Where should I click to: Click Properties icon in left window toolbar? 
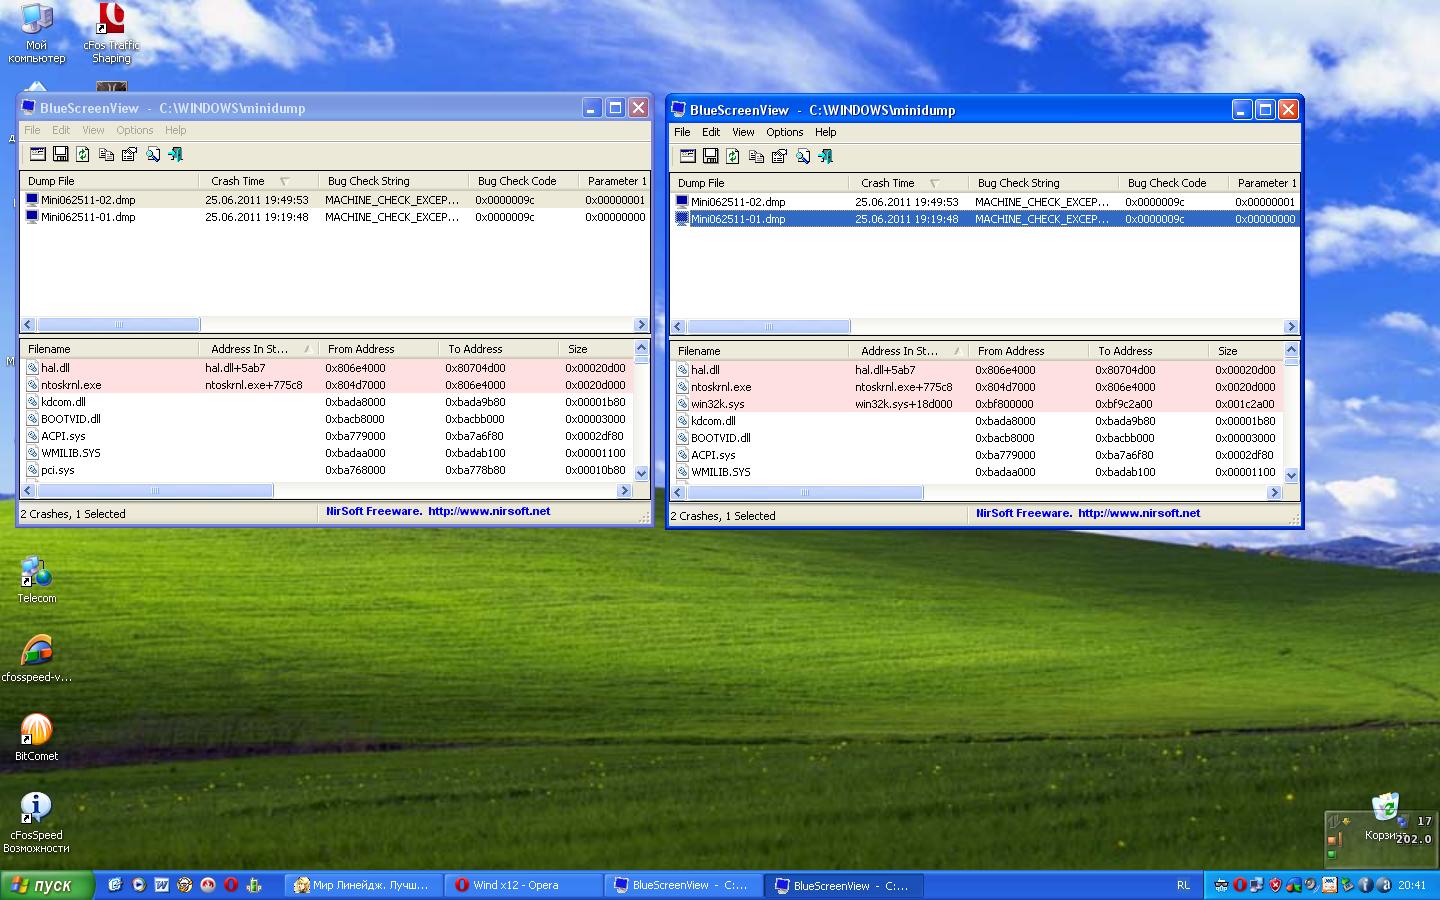pos(129,154)
